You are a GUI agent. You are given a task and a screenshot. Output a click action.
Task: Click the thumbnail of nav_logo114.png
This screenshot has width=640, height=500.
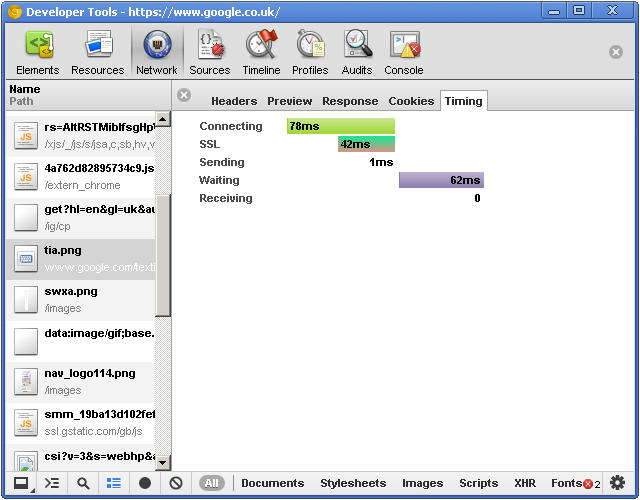click(26, 382)
